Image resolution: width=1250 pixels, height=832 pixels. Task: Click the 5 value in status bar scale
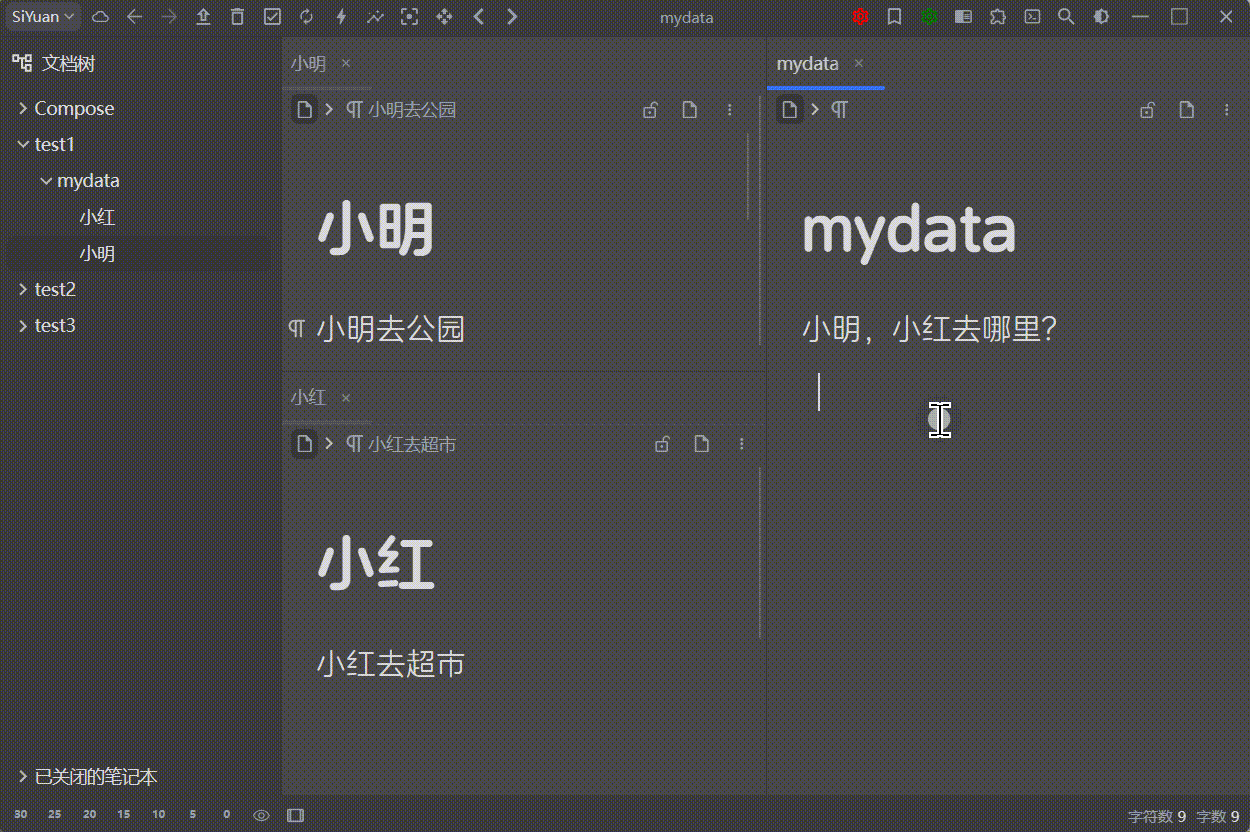pos(192,815)
